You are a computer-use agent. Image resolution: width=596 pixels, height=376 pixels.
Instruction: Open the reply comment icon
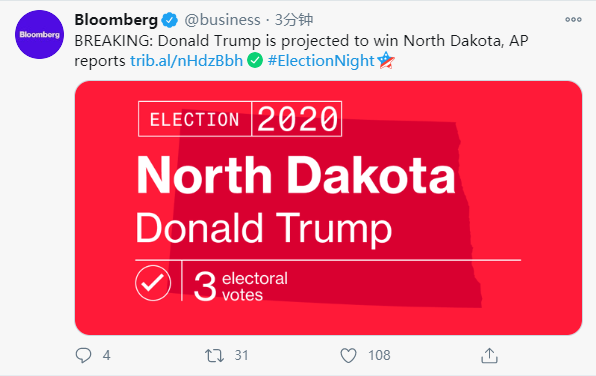coord(83,355)
